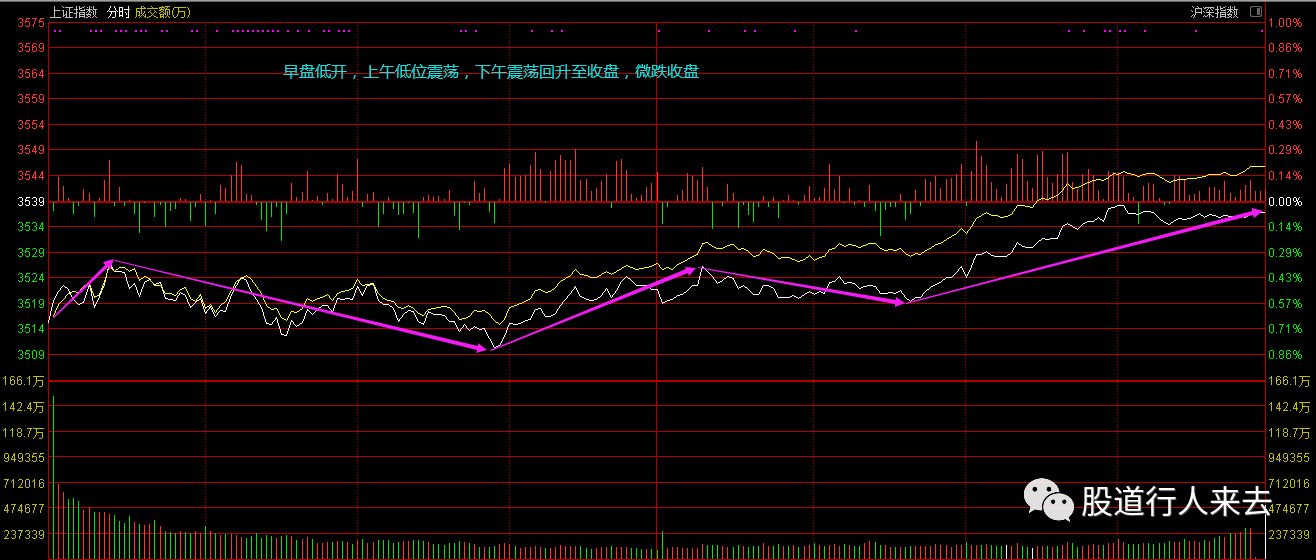1316x560 pixels.
Task: Click the 股道行人来去 watermark text
Action: coord(1176,500)
